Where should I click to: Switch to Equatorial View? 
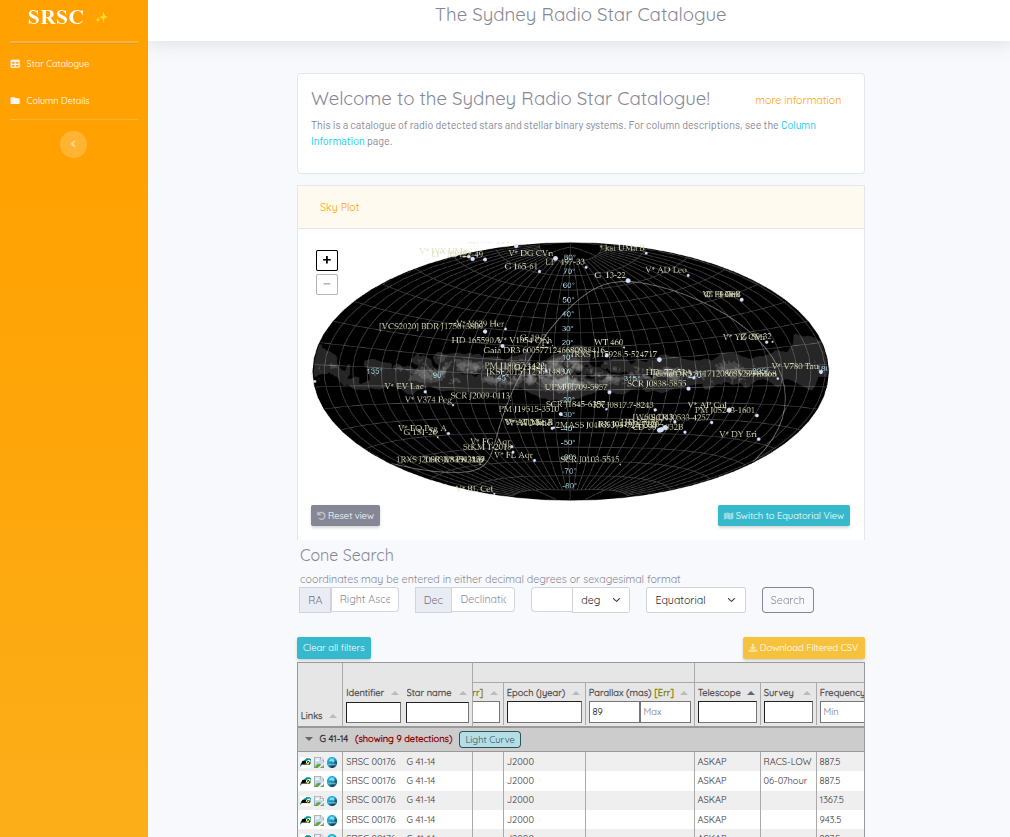click(783, 515)
